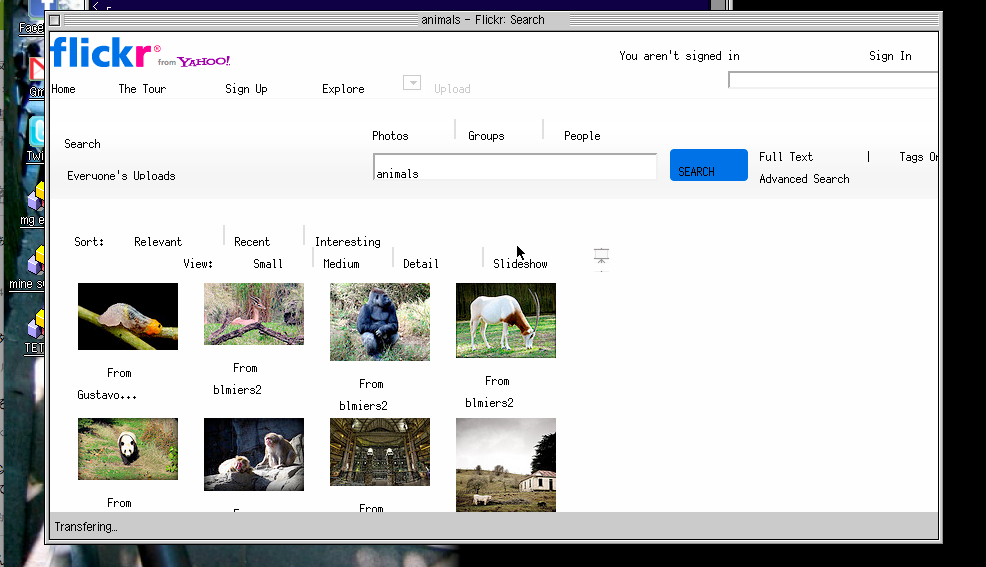The image size is (986, 567).
Task: Switch to Photos search tab
Action: (x=390, y=136)
